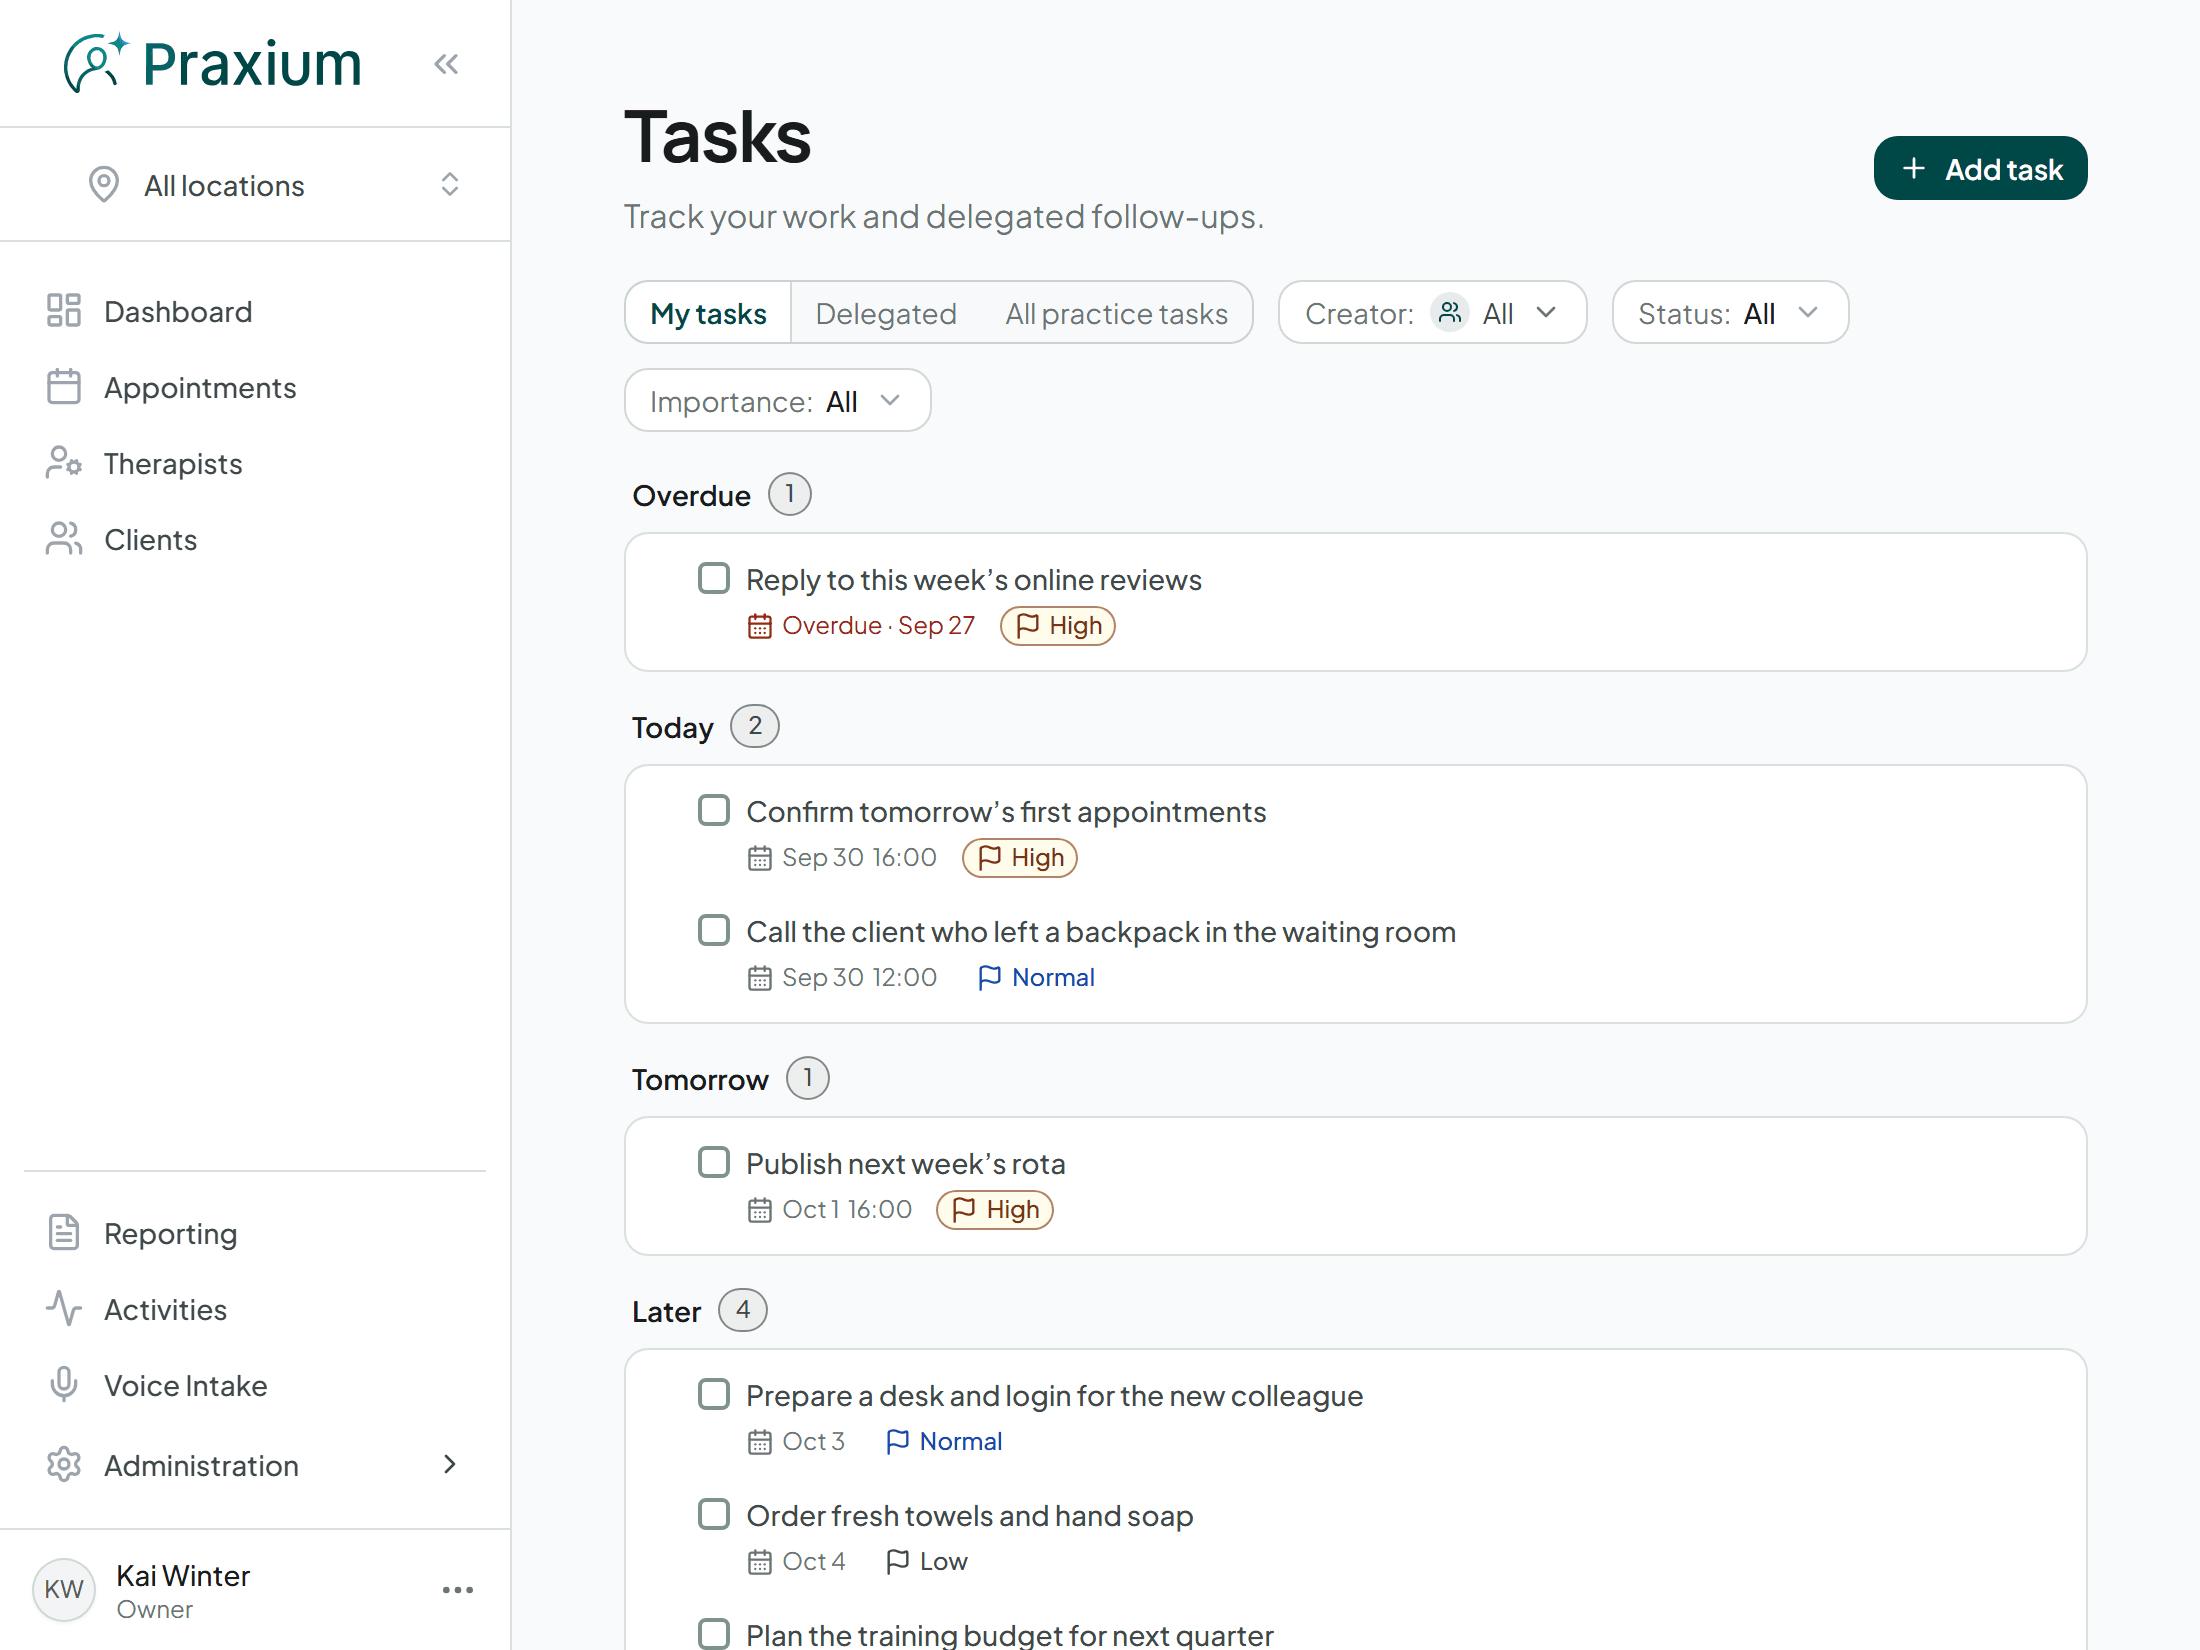
Task: Tick the training budget task checkbox
Action: point(714,1634)
